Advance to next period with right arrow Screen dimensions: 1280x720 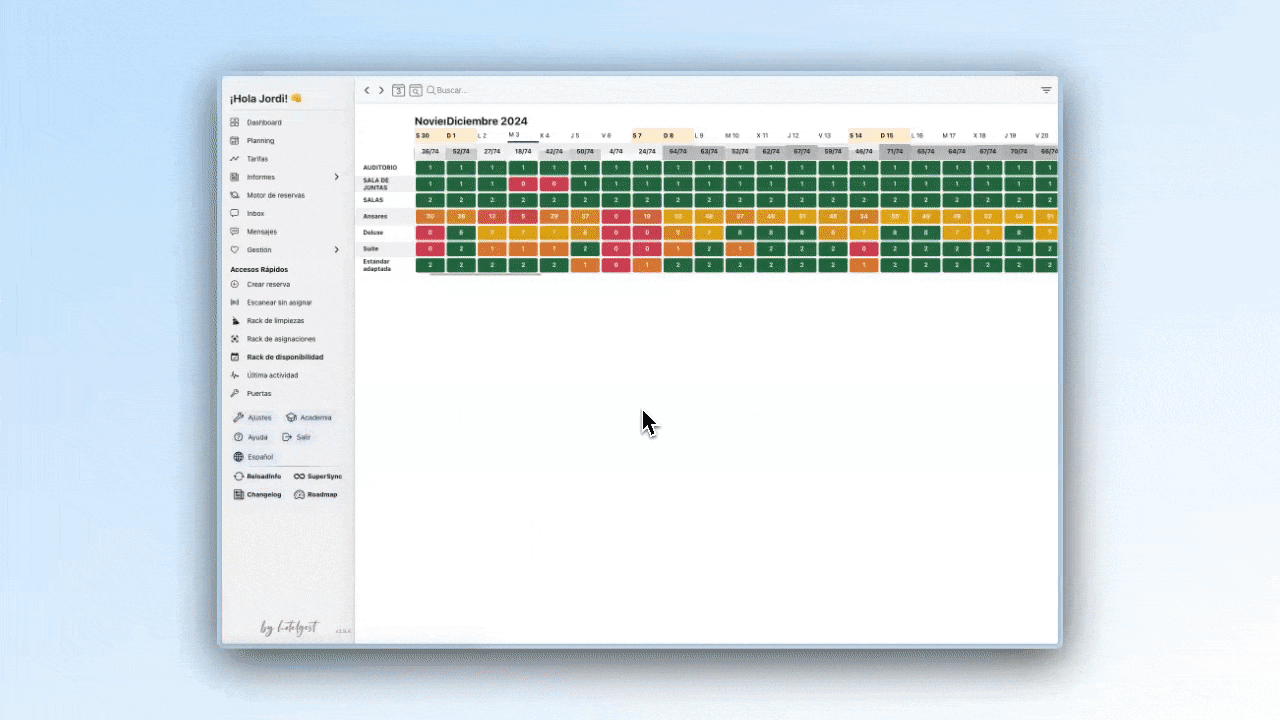point(381,90)
